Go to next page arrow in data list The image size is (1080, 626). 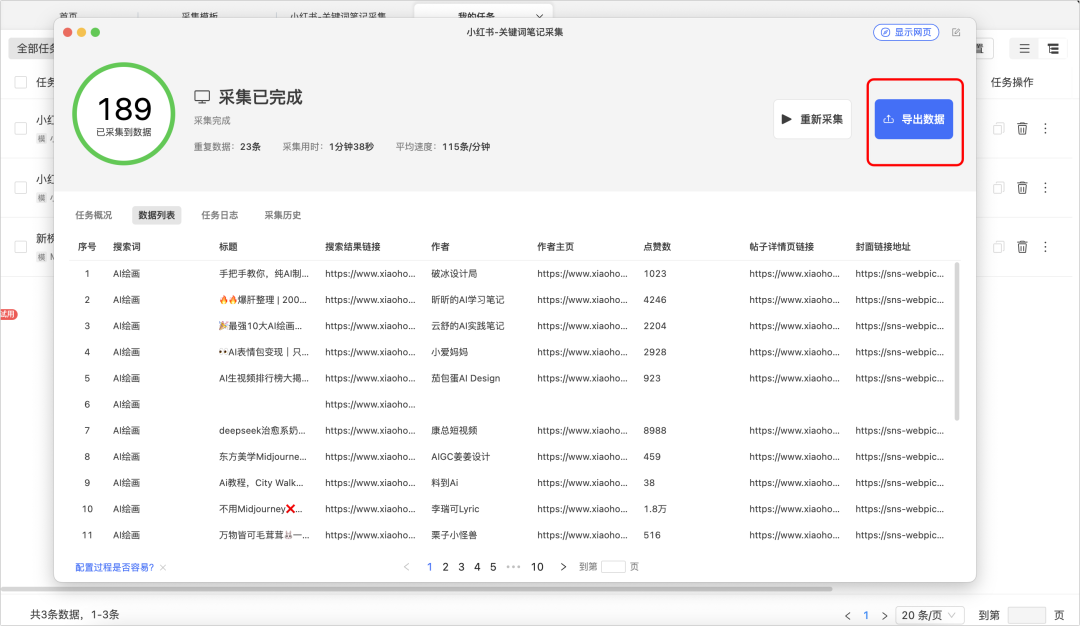pos(563,567)
